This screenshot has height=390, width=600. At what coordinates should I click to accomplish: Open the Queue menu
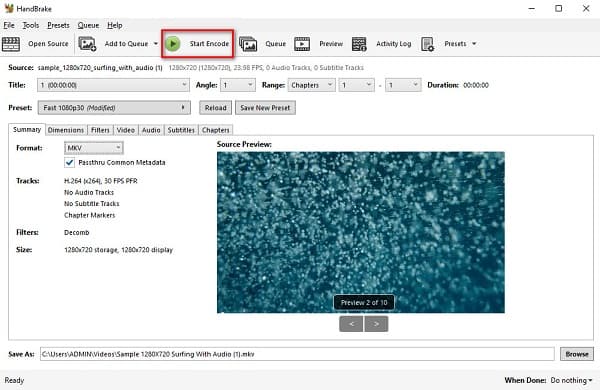(88, 25)
